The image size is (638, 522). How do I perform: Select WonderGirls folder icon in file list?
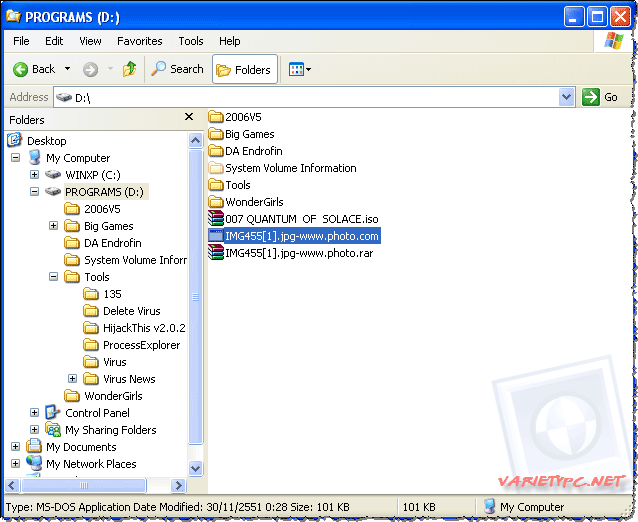[216, 202]
